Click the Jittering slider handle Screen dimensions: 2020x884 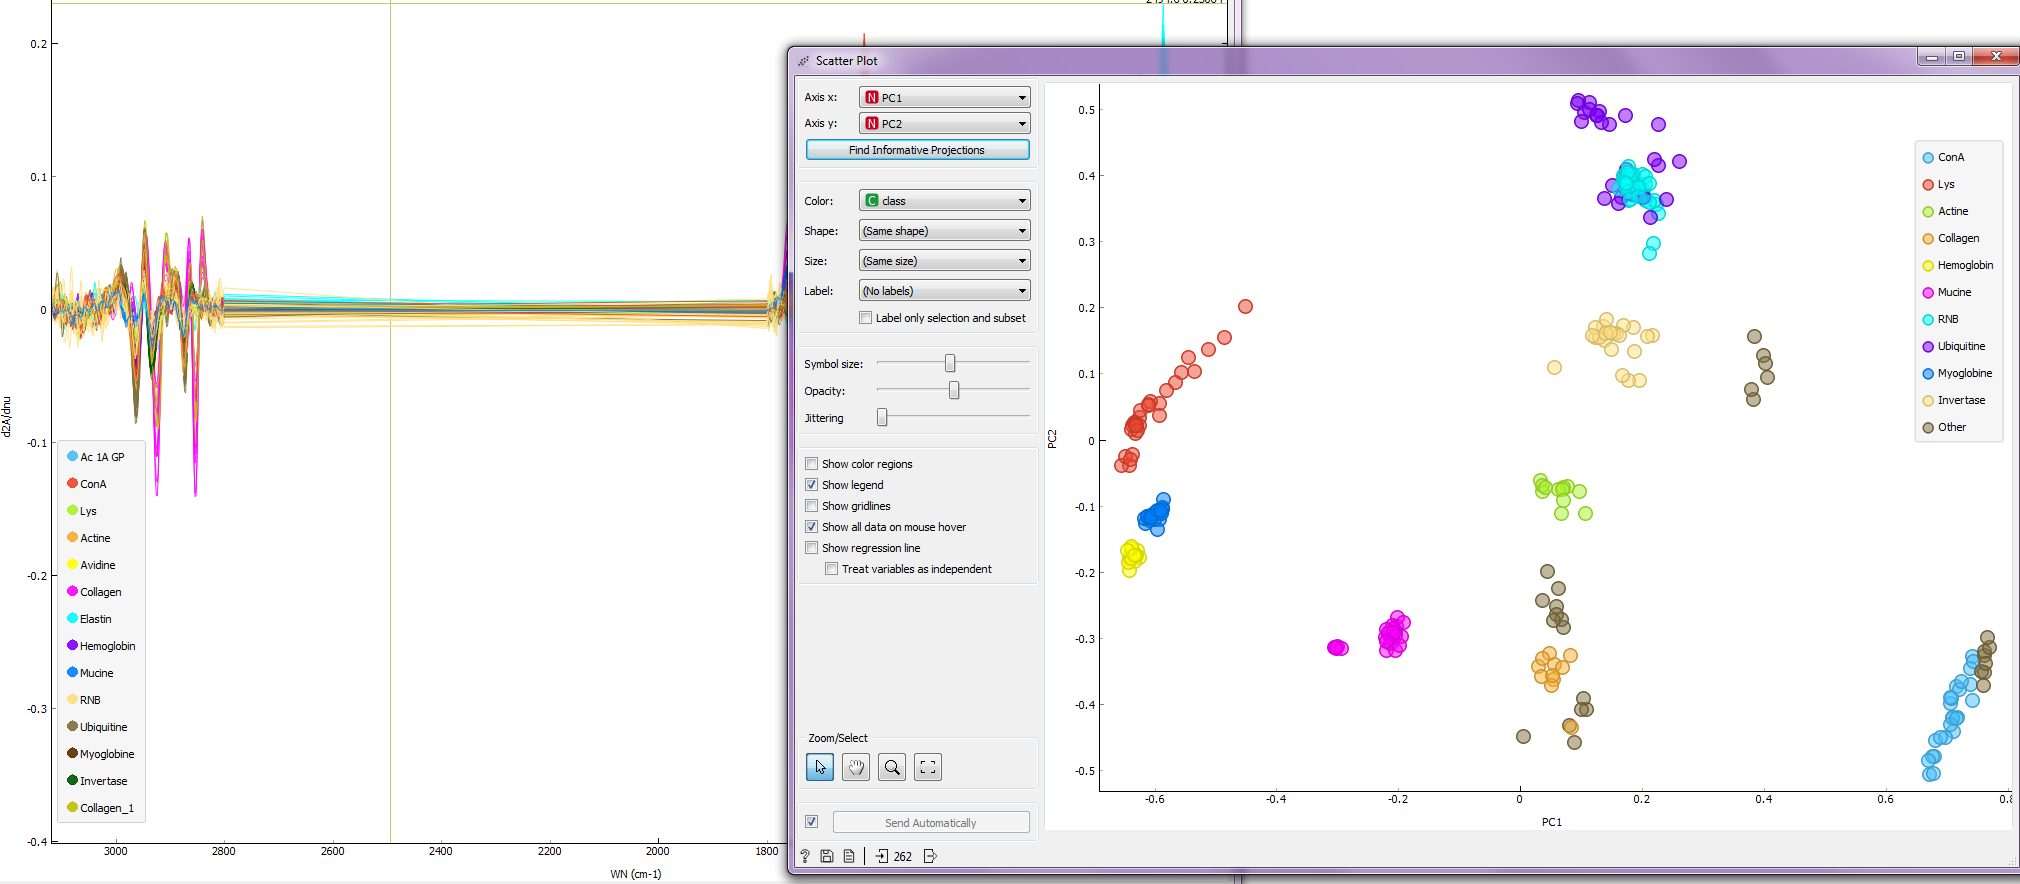point(882,417)
